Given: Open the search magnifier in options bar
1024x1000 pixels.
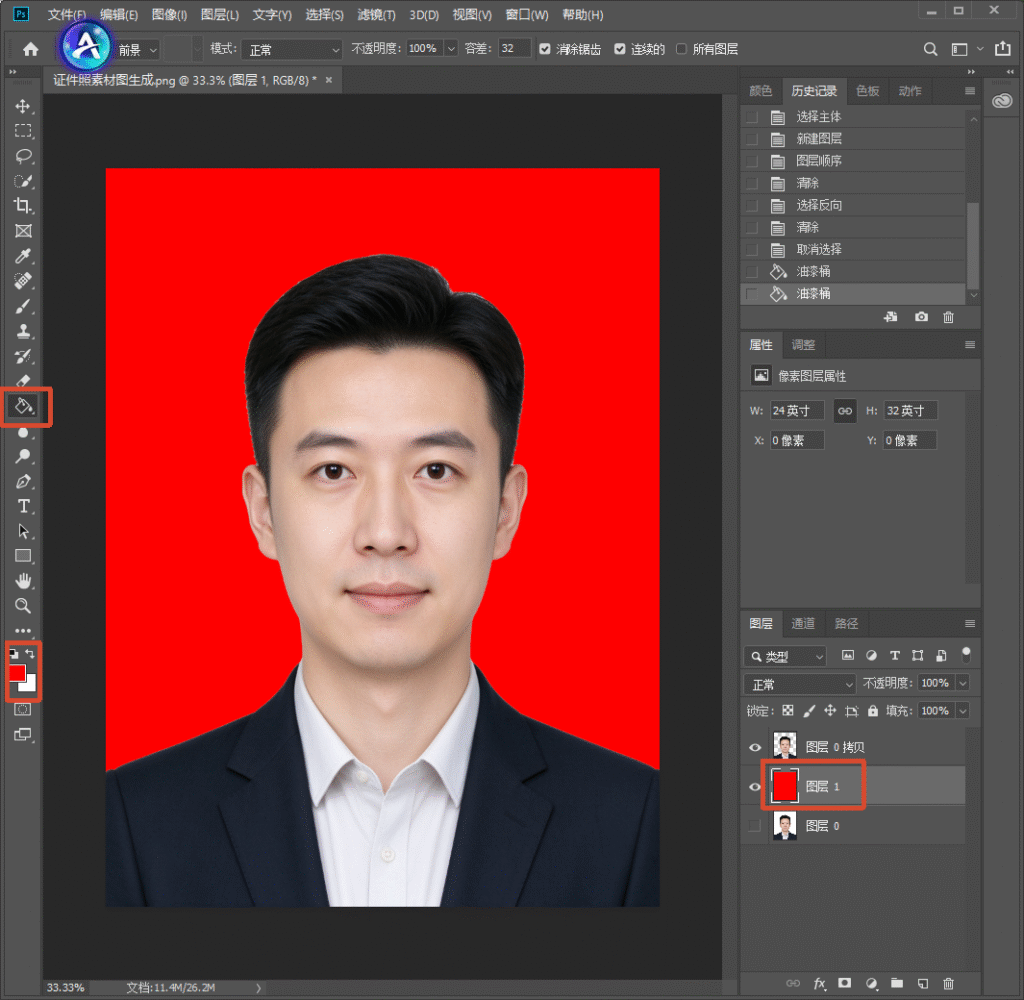Looking at the screenshot, I should pos(931,49).
